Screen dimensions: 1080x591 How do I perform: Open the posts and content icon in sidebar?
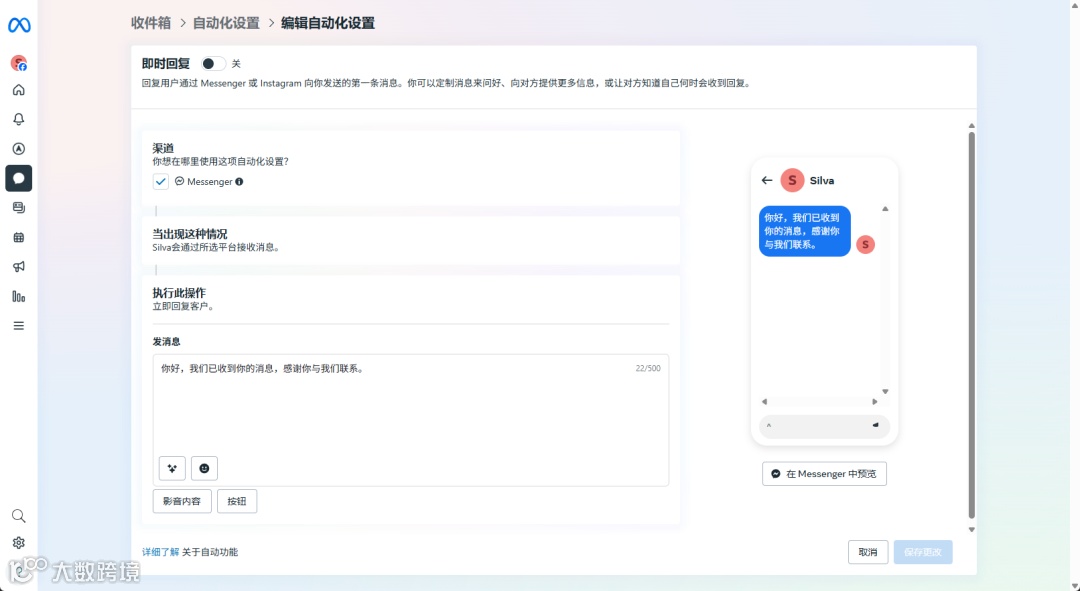[19, 207]
